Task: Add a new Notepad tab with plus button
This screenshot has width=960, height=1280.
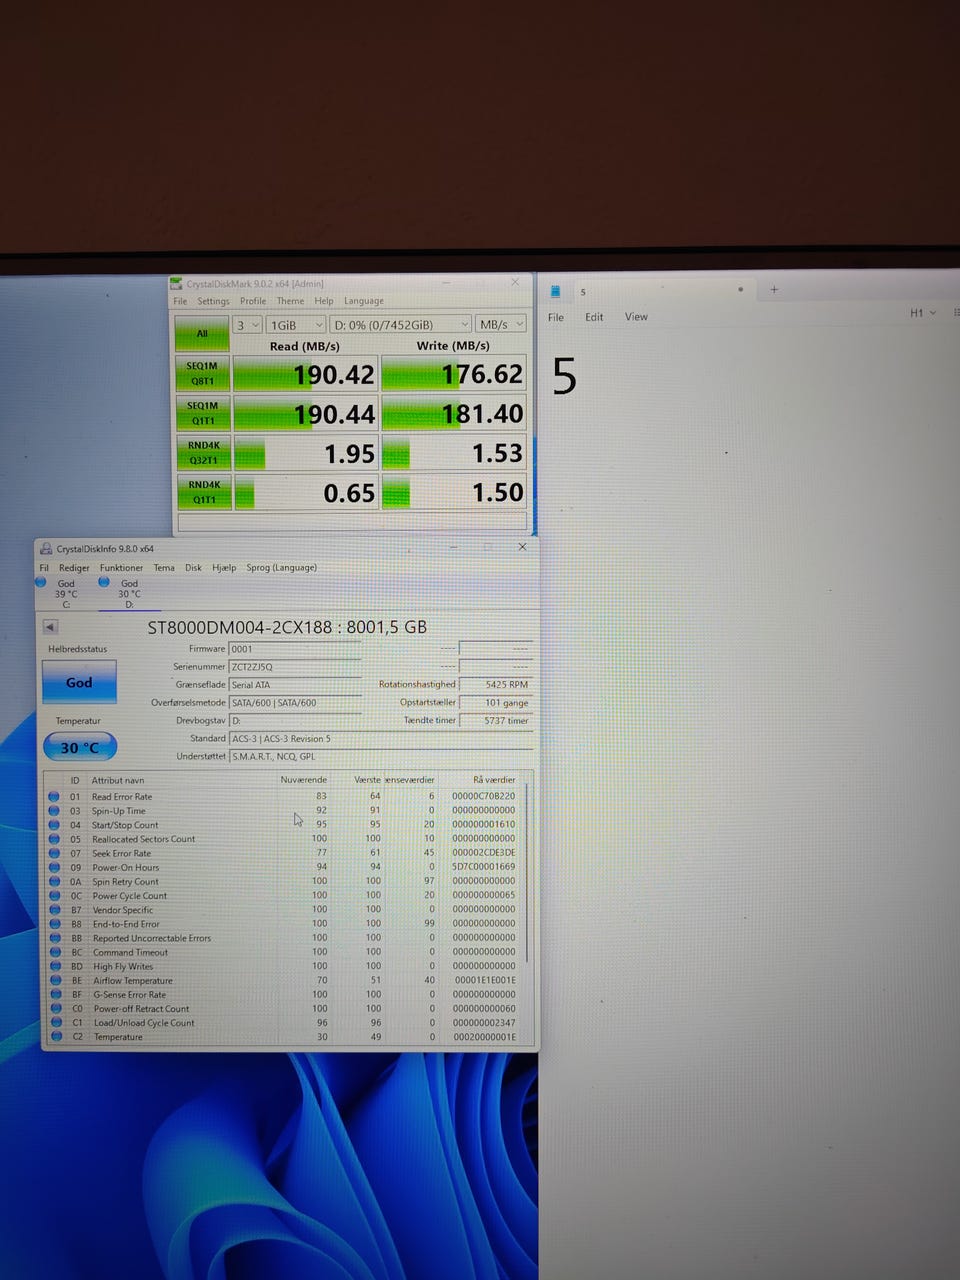Action: (774, 290)
